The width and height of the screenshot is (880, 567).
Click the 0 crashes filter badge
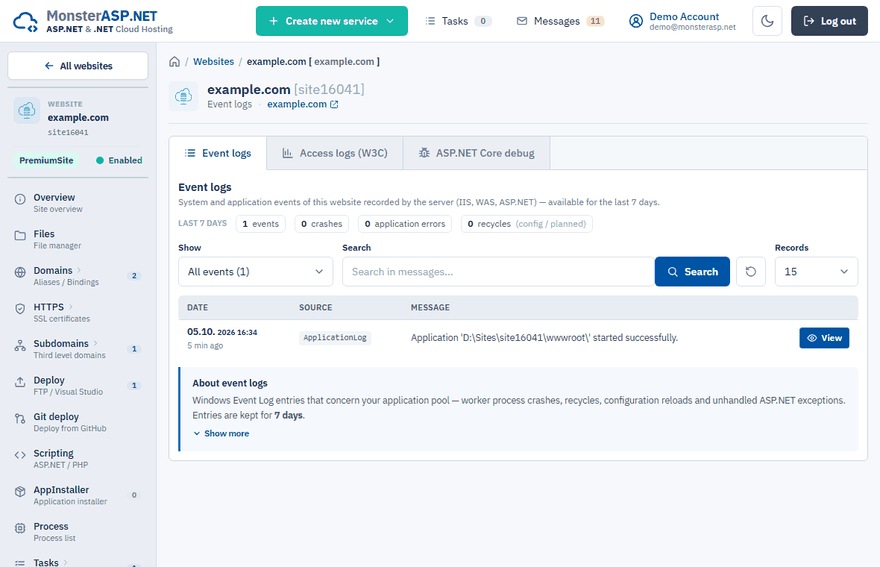[322, 224]
